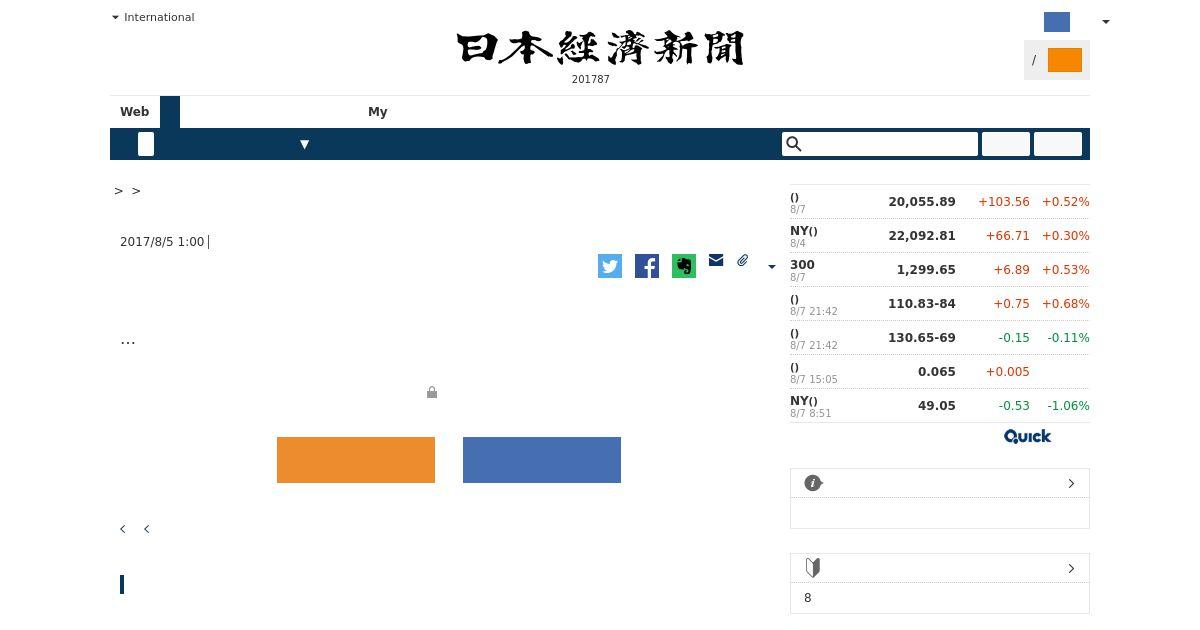The image size is (1200, 630).
Task: Click the 20,055.89 index value
Action: point(922,202)
